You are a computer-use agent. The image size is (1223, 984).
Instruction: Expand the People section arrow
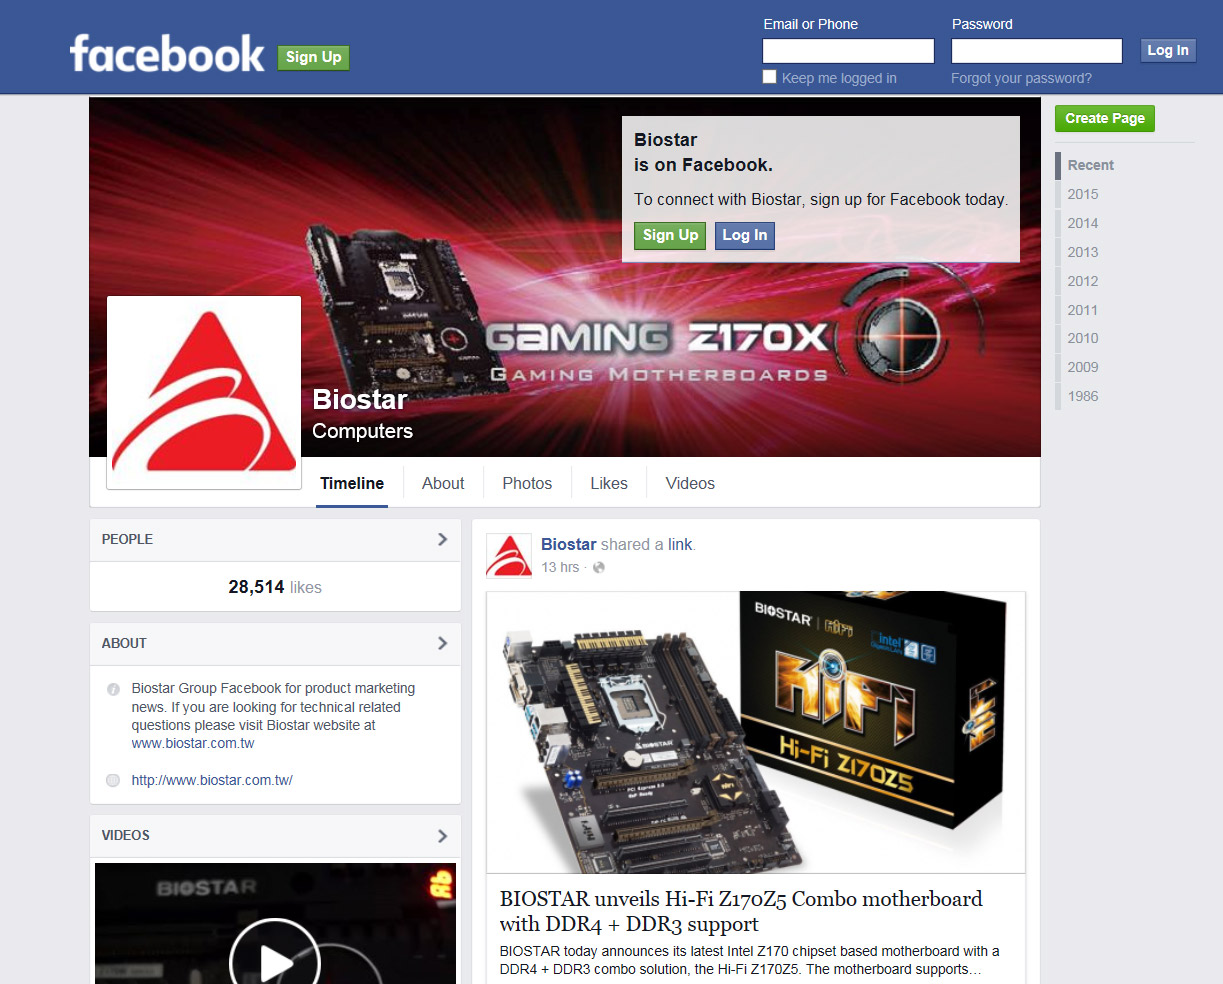point(442,539)
